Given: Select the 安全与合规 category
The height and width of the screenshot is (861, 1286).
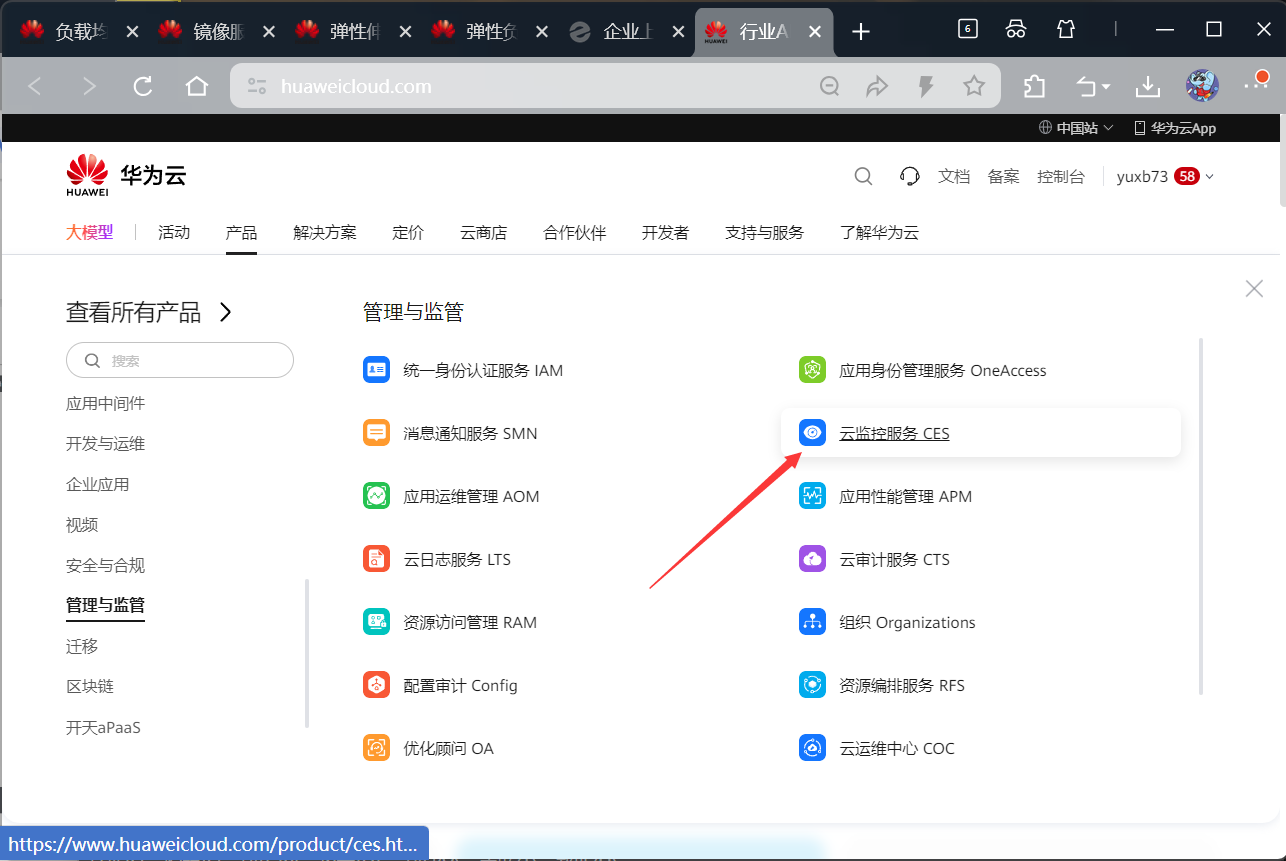Looking at the screenshot, I should point(105,565).
